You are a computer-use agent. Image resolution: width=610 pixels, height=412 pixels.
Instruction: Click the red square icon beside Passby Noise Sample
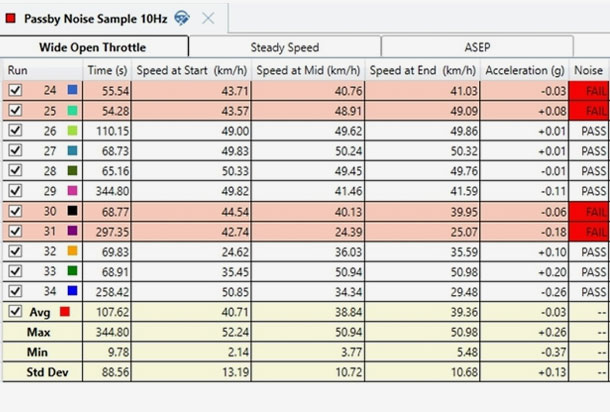(12, 19)
